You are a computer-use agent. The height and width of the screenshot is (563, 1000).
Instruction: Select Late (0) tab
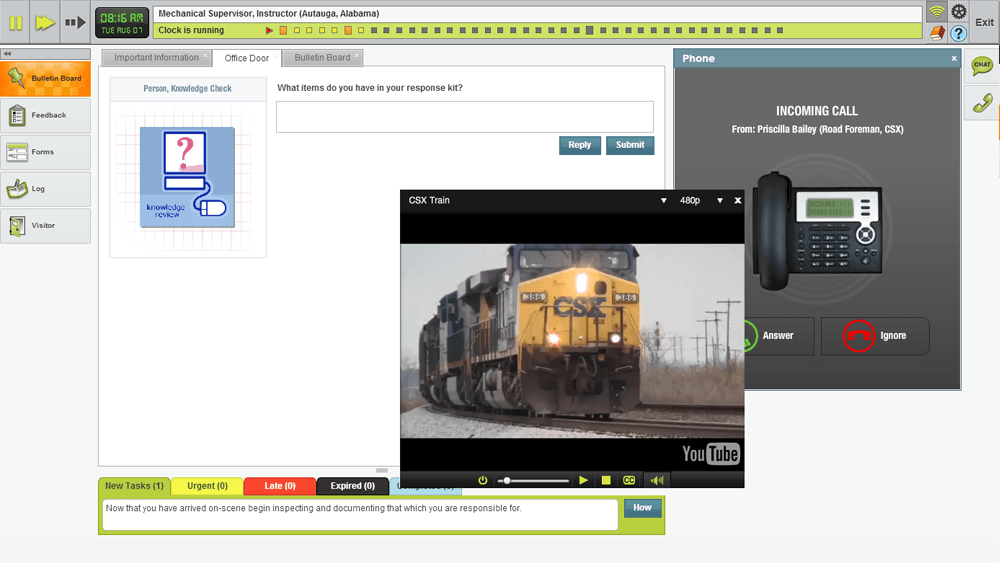coord(280,486)
